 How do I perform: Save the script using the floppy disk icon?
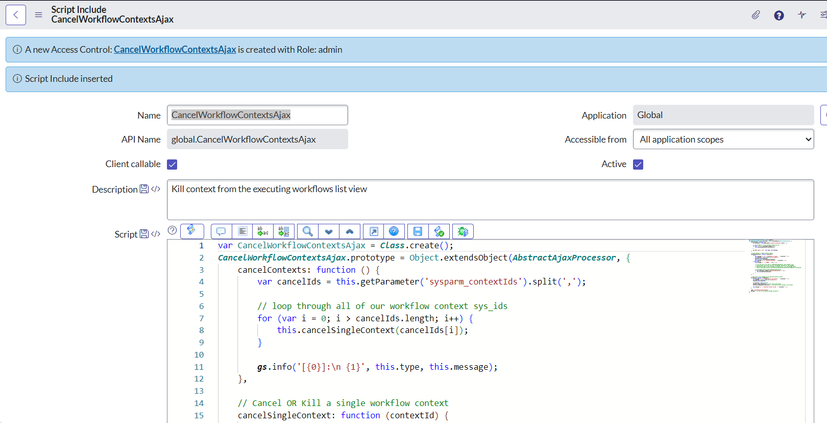tap(418, 231)
